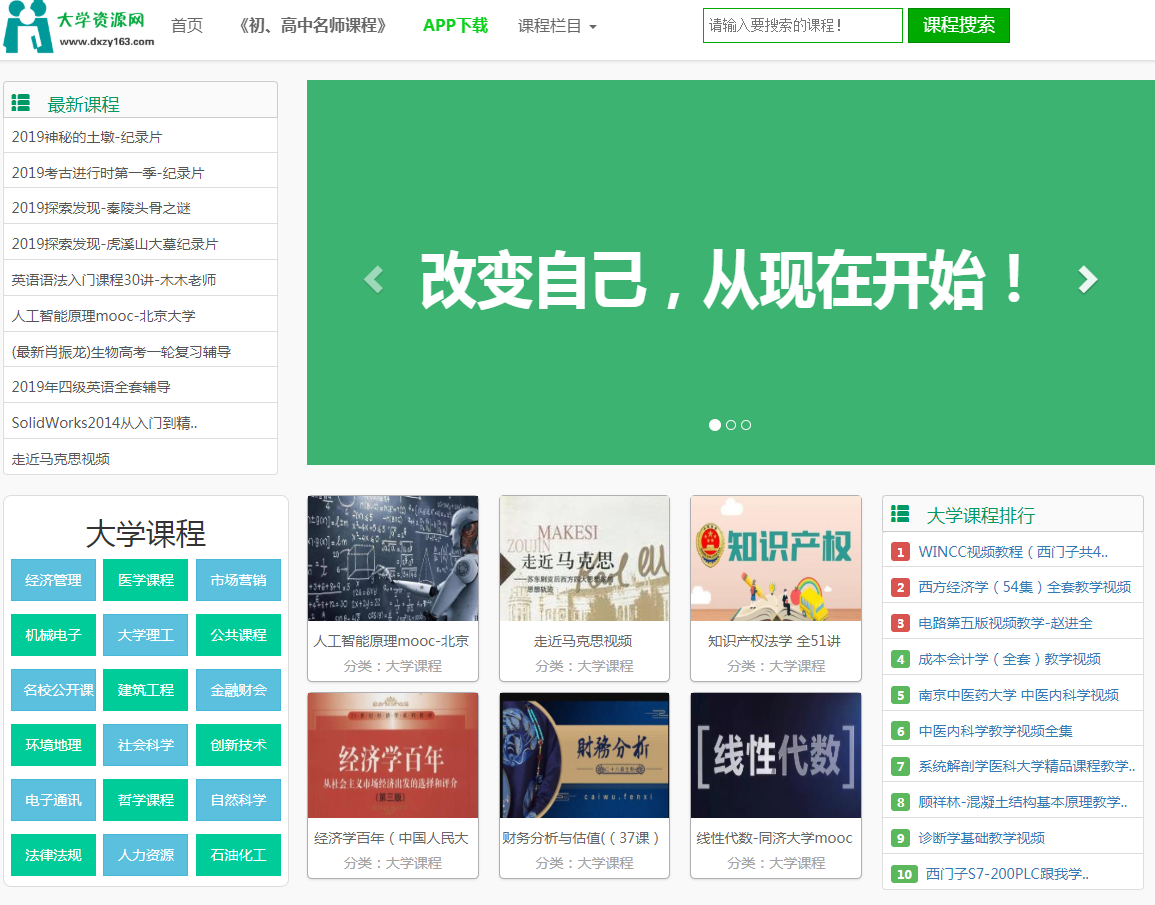This screenshot has width=1155, height=905.
Task: Select the 经济管理 category tile
Action: pos(53,580)
